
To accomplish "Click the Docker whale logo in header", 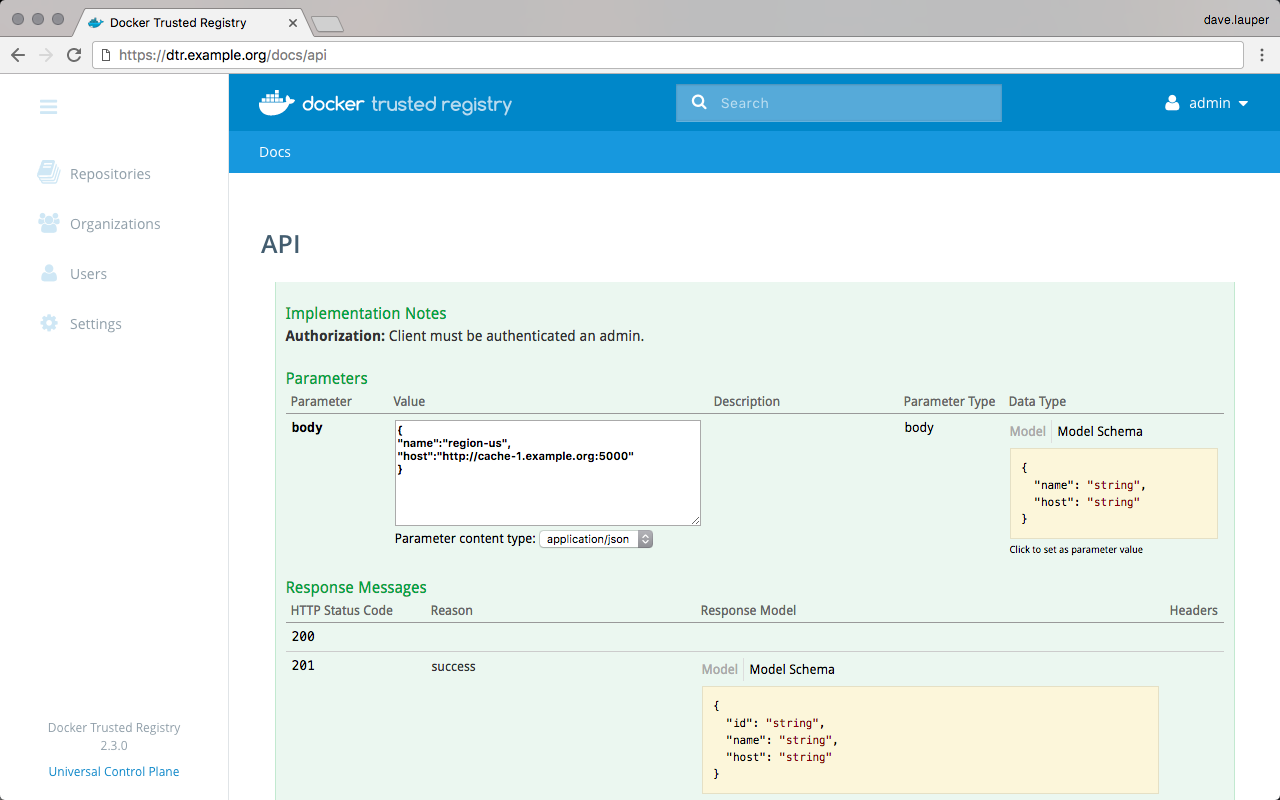I will 276,103.
